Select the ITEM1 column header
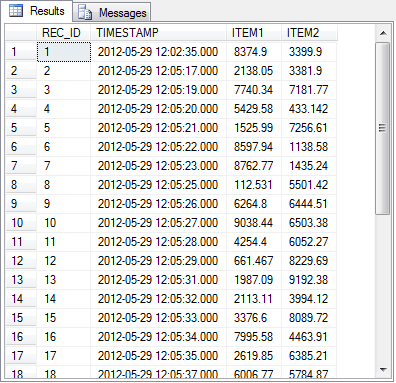The image size is (396, 383). point(254,33)
